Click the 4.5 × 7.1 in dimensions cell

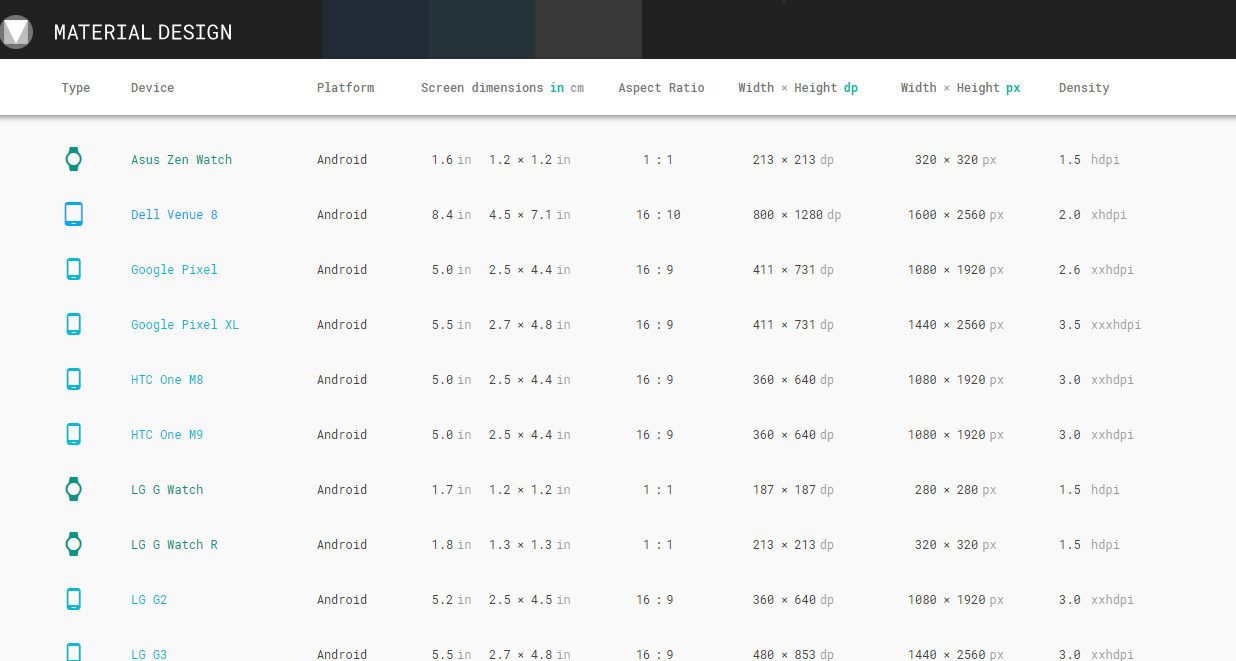point(530,215)
